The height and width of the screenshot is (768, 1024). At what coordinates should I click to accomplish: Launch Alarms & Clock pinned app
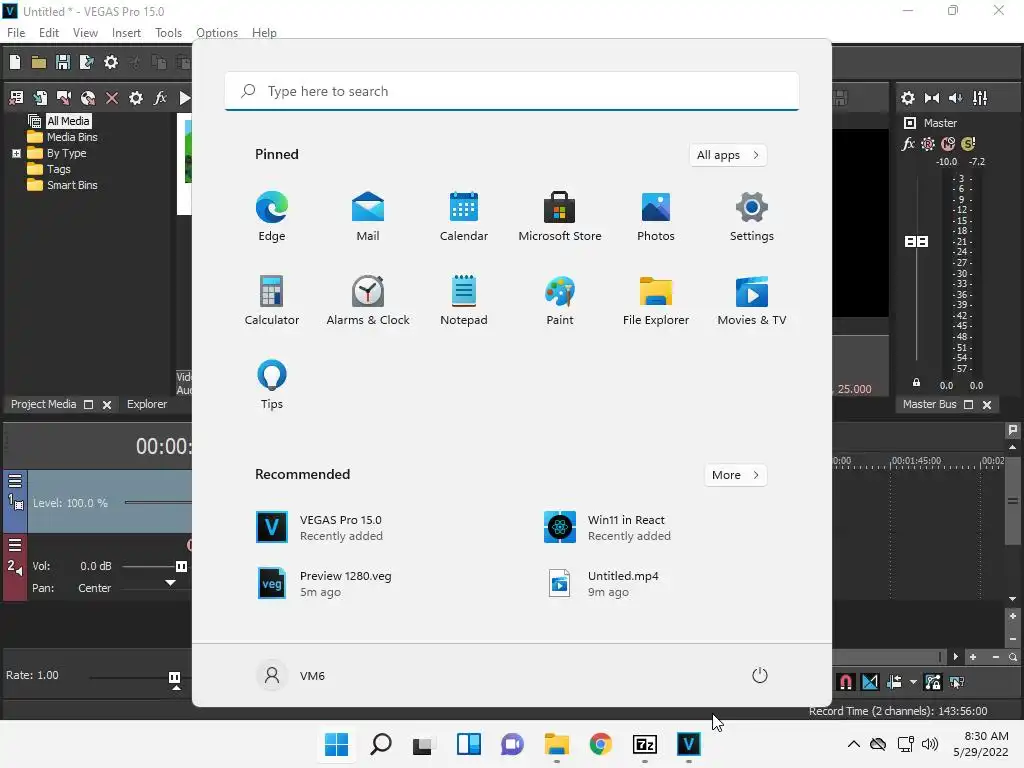(368, 300)
